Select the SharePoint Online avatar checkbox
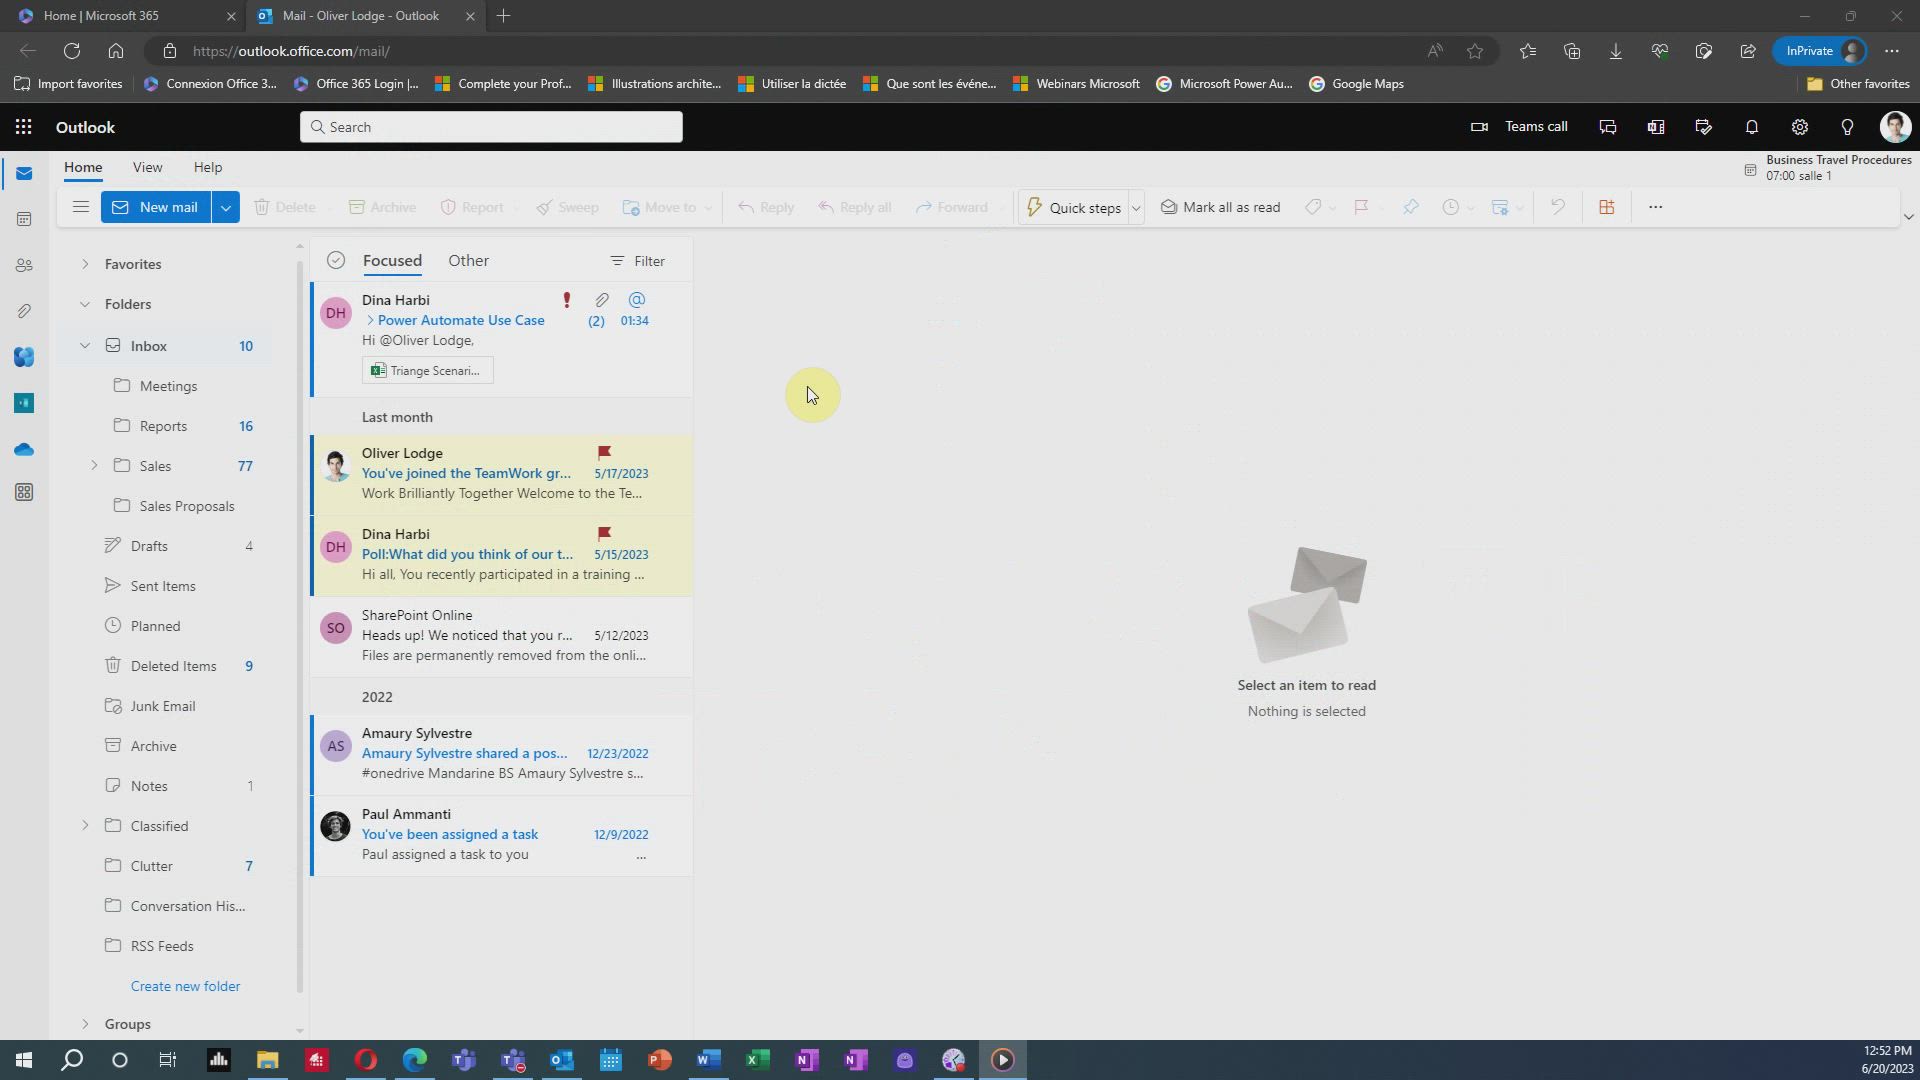Screen dimensions: 1920x1080 click(x=335, y=628)
